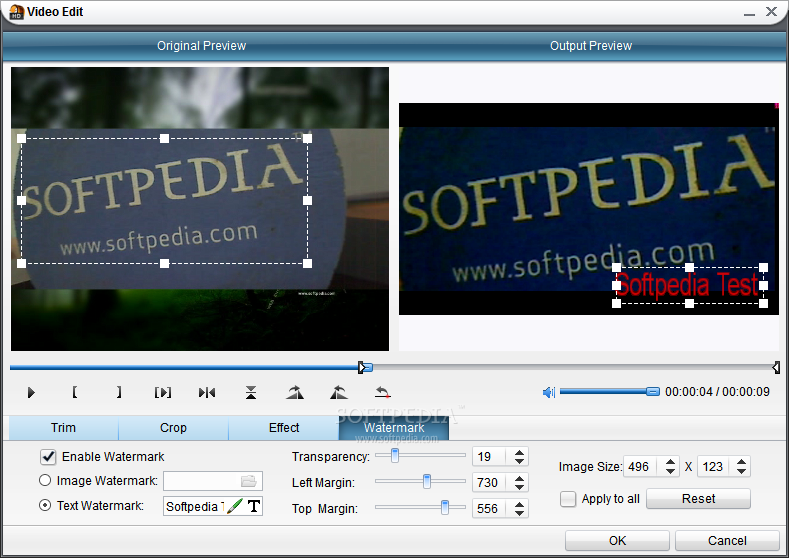Set trim end point bracket
This screenshot has height=558, width=789.
[x=119, y=392]
